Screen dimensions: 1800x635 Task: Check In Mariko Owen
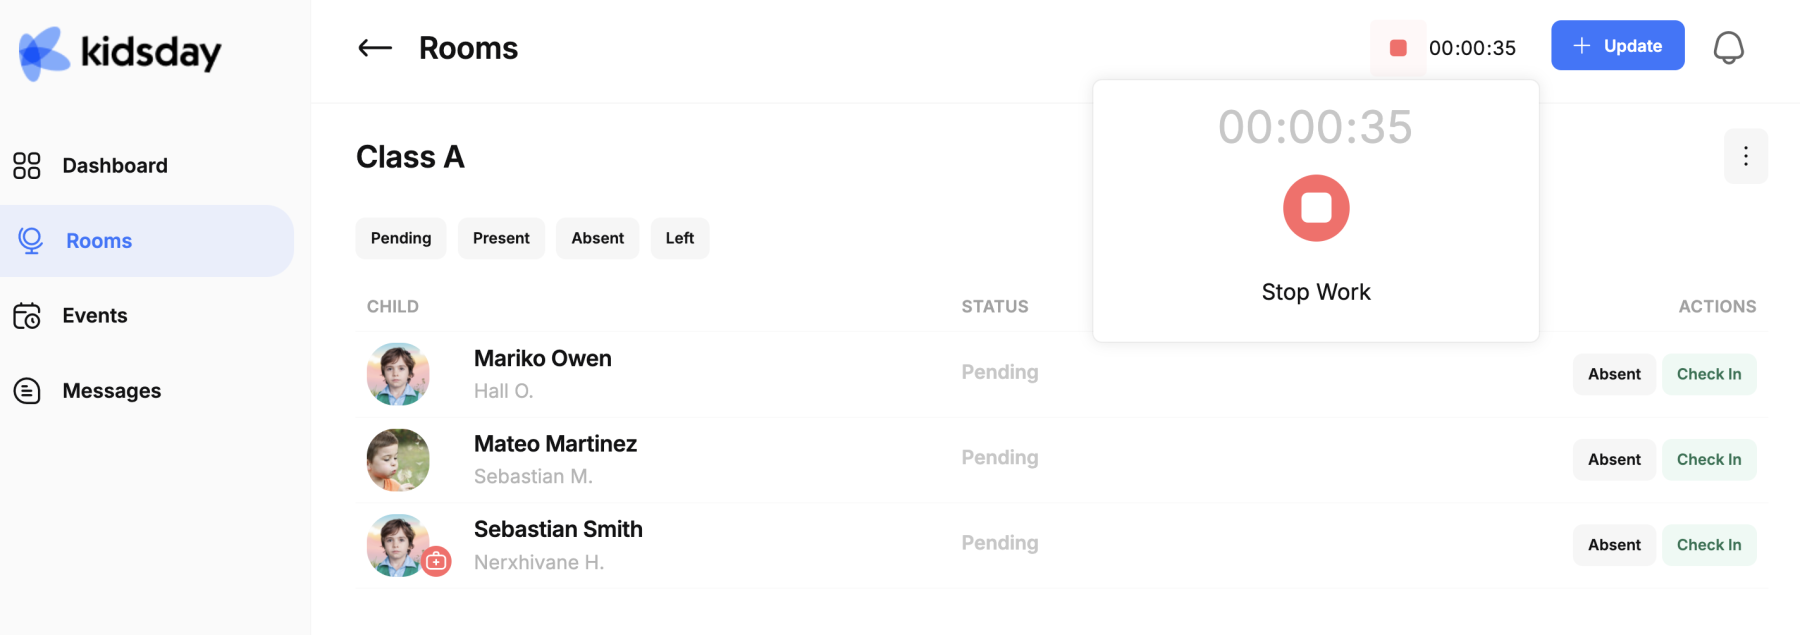tap(1709, 374)
